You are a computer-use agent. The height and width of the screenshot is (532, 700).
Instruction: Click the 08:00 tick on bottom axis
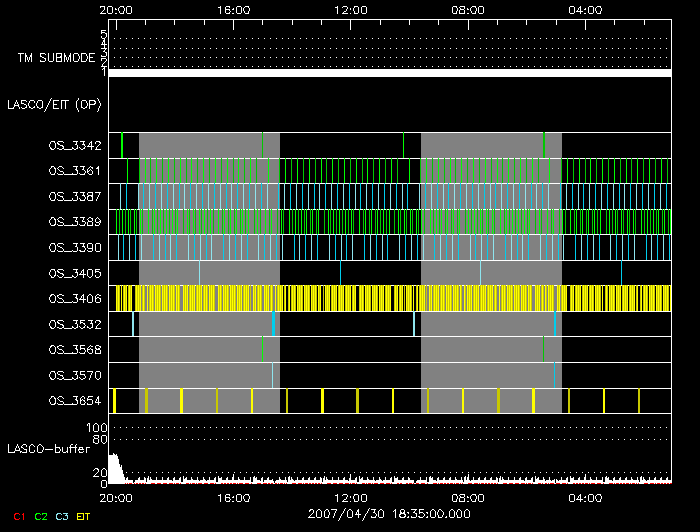467,495
